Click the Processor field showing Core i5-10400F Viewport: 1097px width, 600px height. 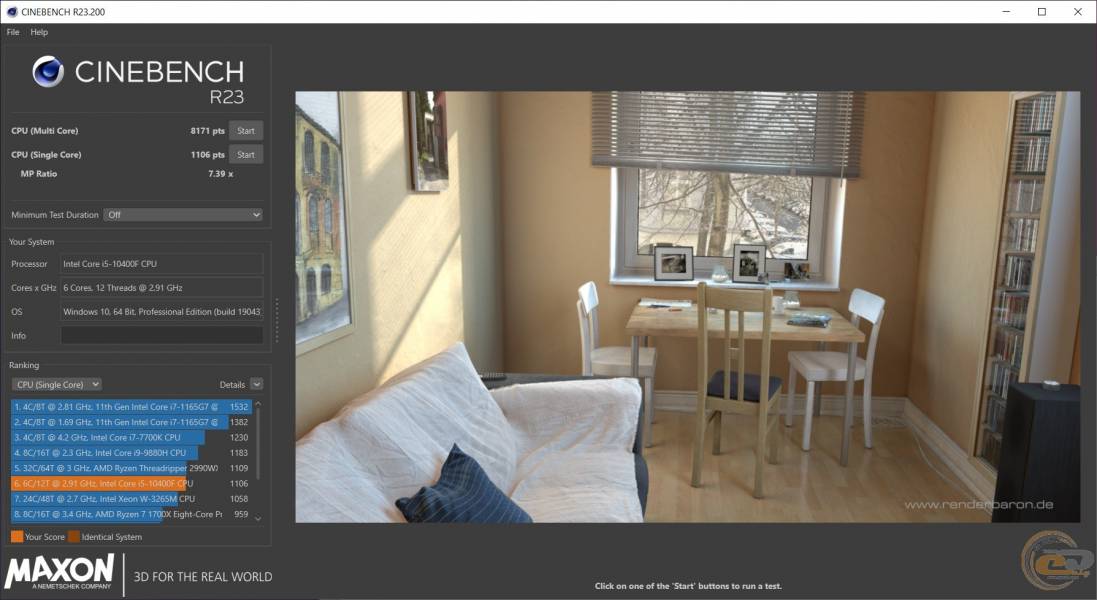[x=162, y=264]
